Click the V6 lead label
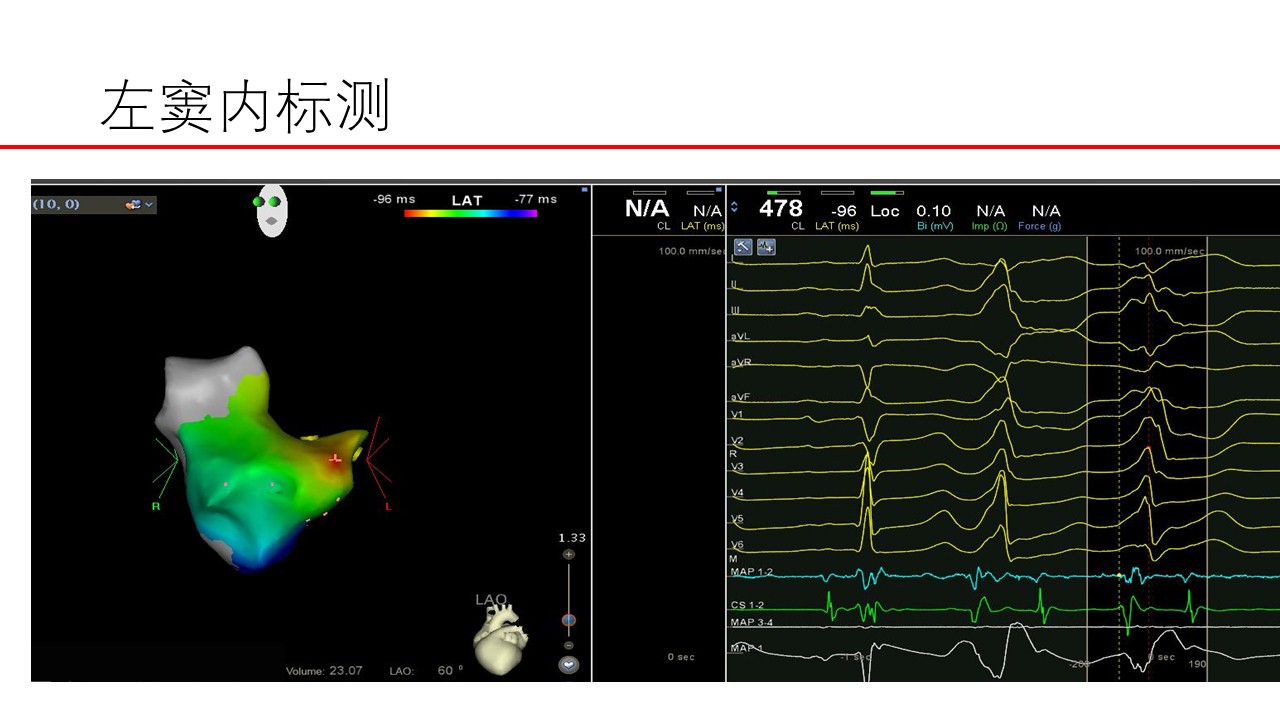Viewport: 1280px width, 720px height. (737, 545)
